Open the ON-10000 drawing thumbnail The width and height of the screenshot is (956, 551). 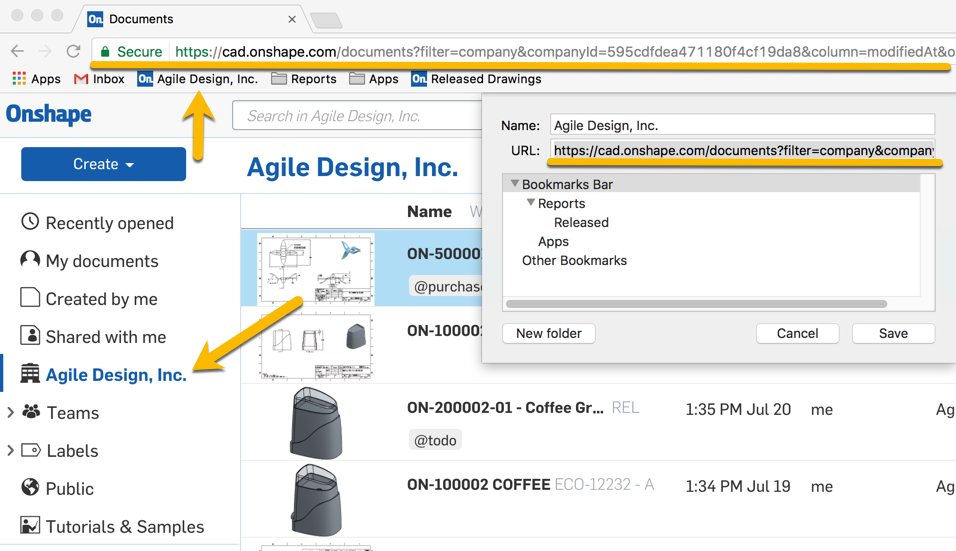tap(316, 346)
